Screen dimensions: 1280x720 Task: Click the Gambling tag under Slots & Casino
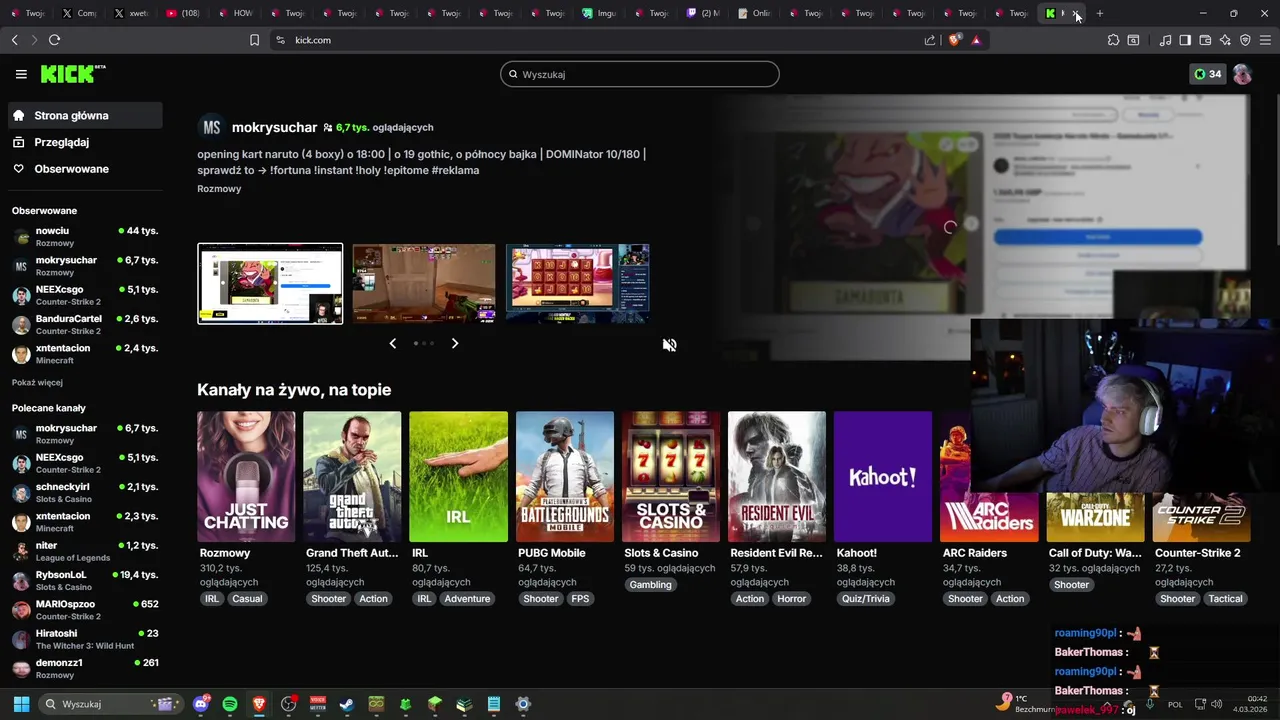650,584
